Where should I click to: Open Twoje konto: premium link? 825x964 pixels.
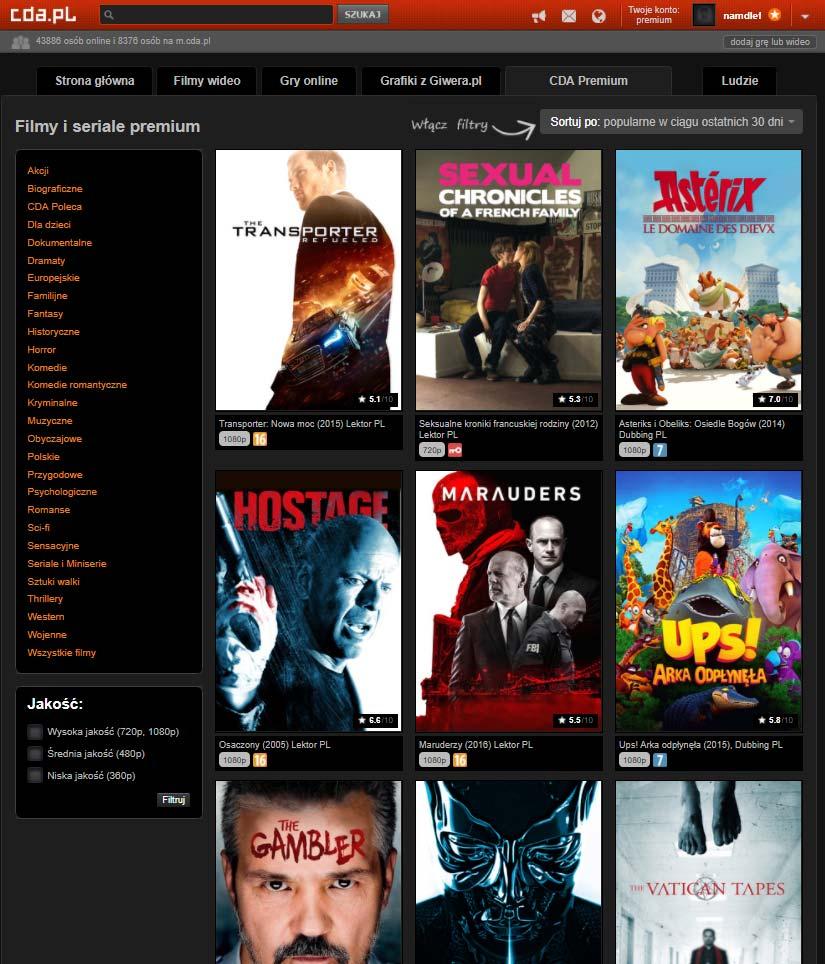(x=653, y=15)
